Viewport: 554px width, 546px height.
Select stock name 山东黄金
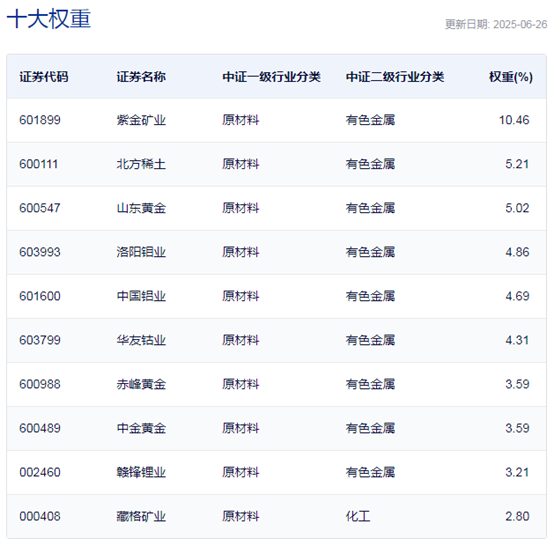[x=141, y=208]
